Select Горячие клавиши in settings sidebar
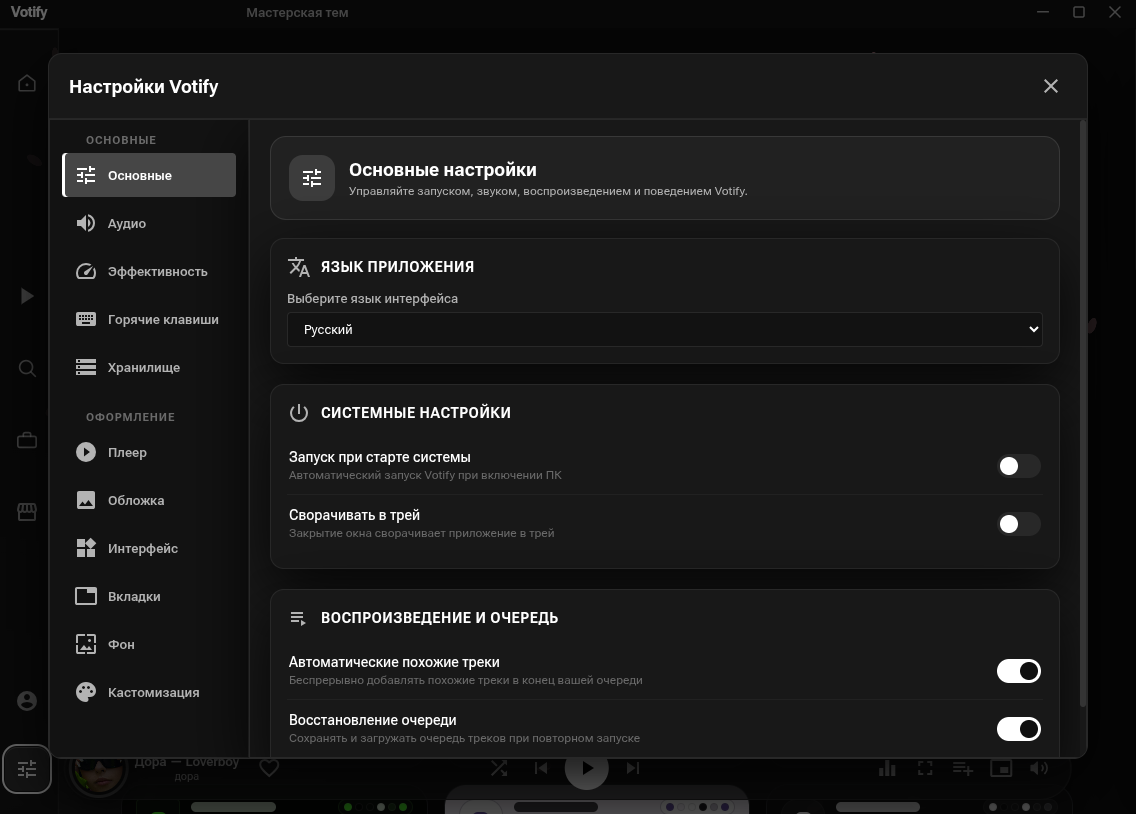The image size is (1136, 814). point(149,319)
